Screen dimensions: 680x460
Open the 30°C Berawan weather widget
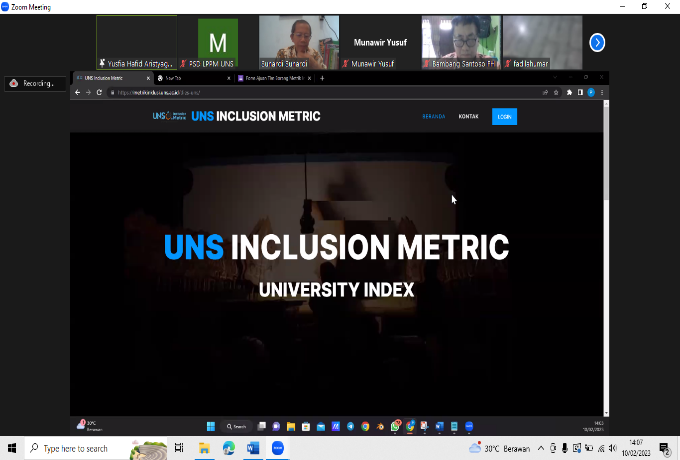[499, 448]
